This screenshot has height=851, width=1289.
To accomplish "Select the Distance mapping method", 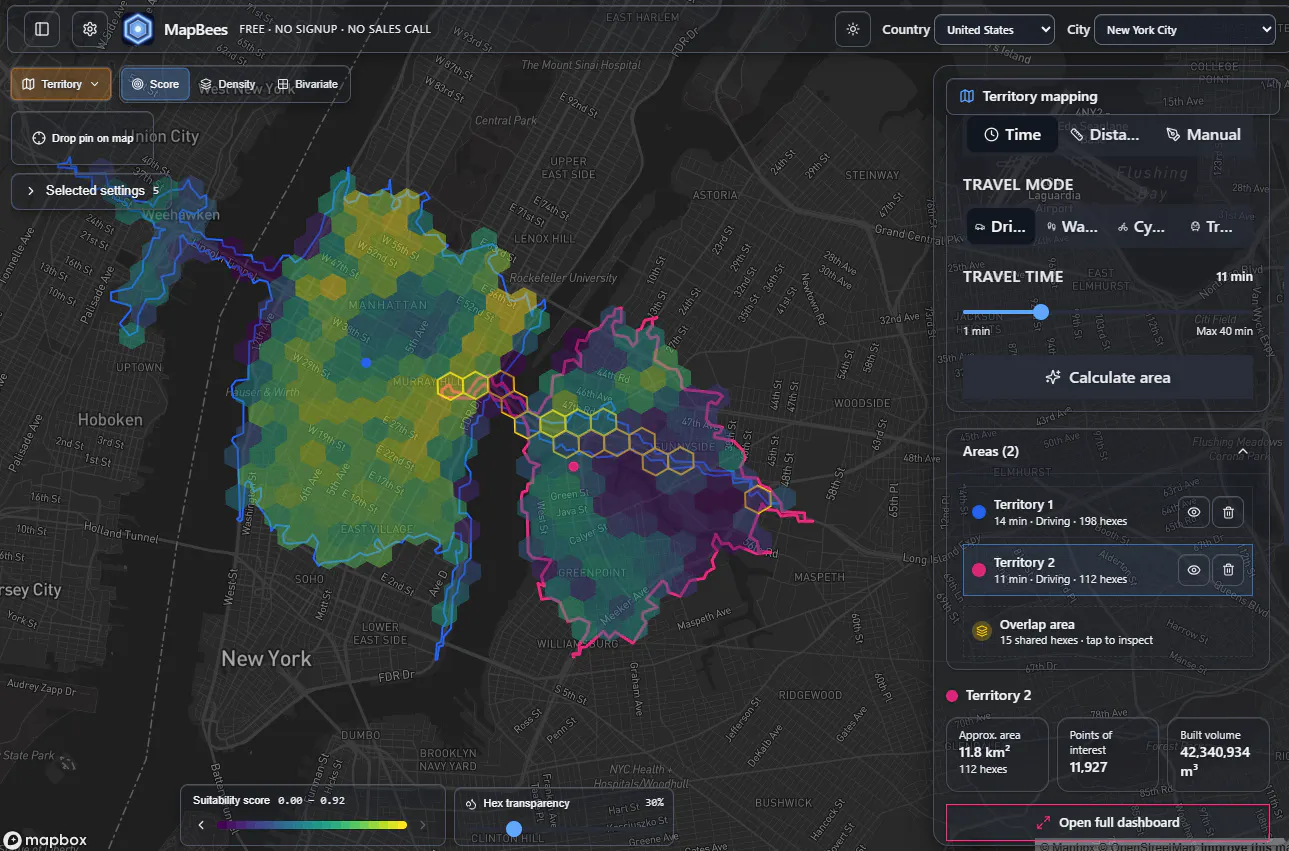I will tap(1104, 135).
